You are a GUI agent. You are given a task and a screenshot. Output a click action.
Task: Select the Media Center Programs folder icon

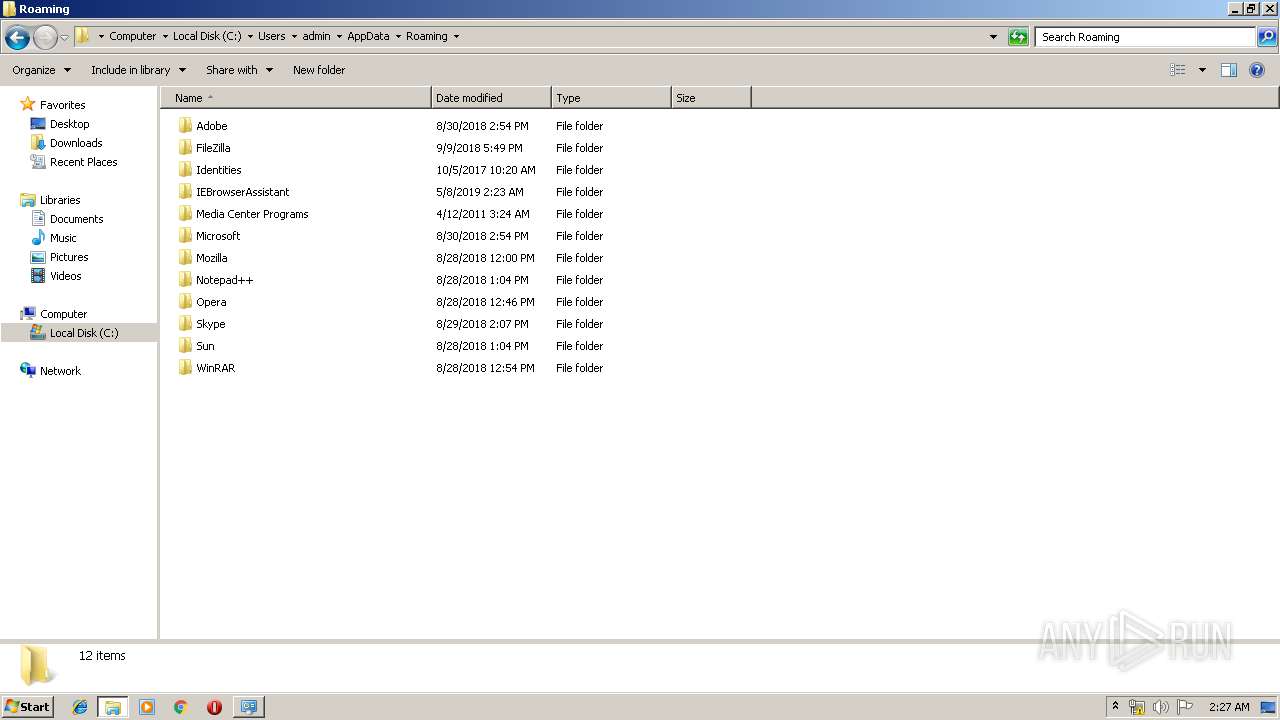point(185,214)
